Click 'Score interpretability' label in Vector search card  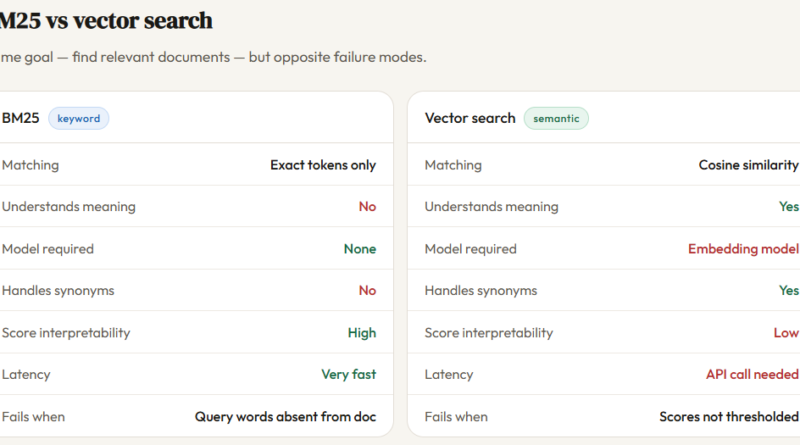pyautogui.click(x=489, y=333)
